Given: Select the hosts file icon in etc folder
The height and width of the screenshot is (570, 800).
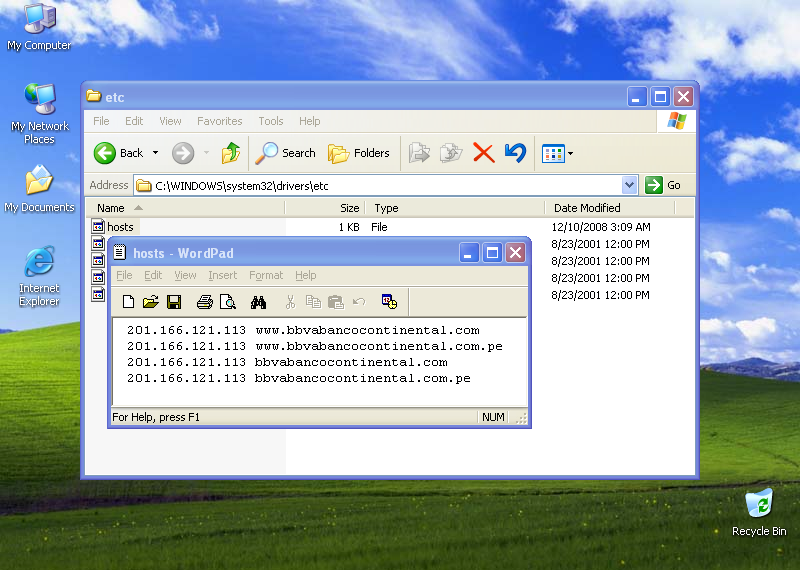Looking at the screenshot, I should tap(98, 226).
